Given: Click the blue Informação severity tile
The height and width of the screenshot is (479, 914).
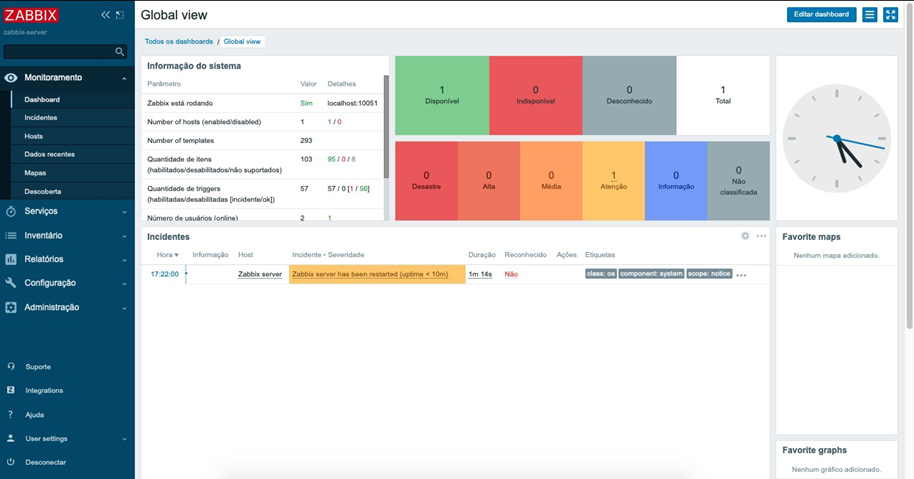Looking at the screenshot, I should 676,181.
